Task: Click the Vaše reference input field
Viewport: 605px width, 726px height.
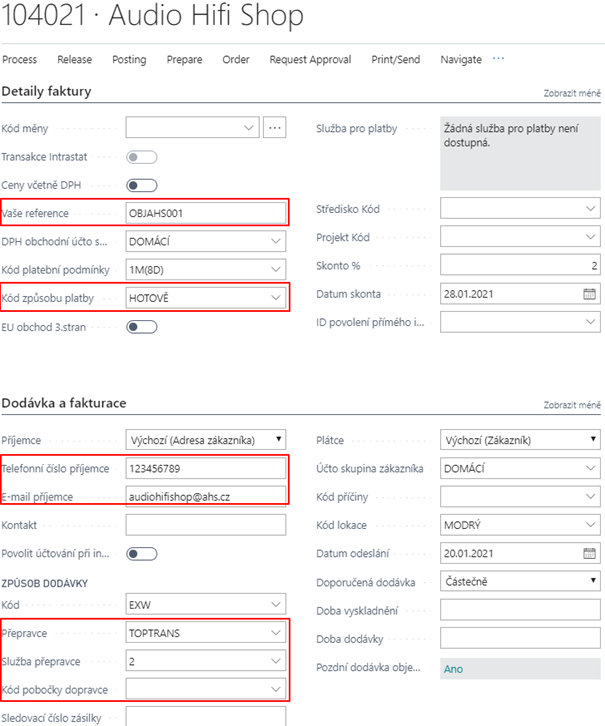Action: tap(205, 213)
